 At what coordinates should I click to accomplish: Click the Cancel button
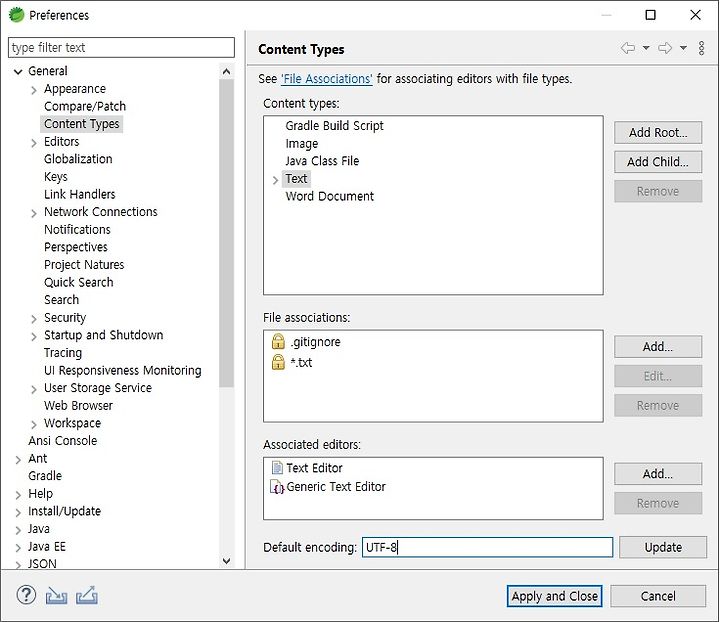(x=658, y=596)
